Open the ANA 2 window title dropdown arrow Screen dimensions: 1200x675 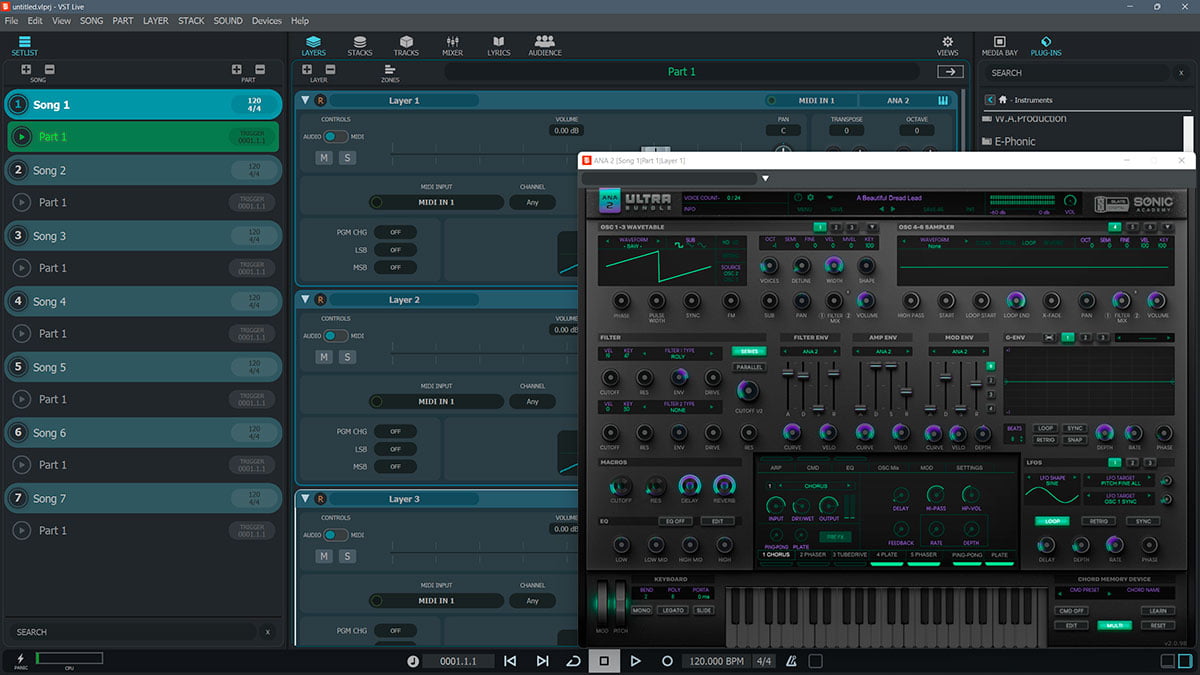pos(765,178)
